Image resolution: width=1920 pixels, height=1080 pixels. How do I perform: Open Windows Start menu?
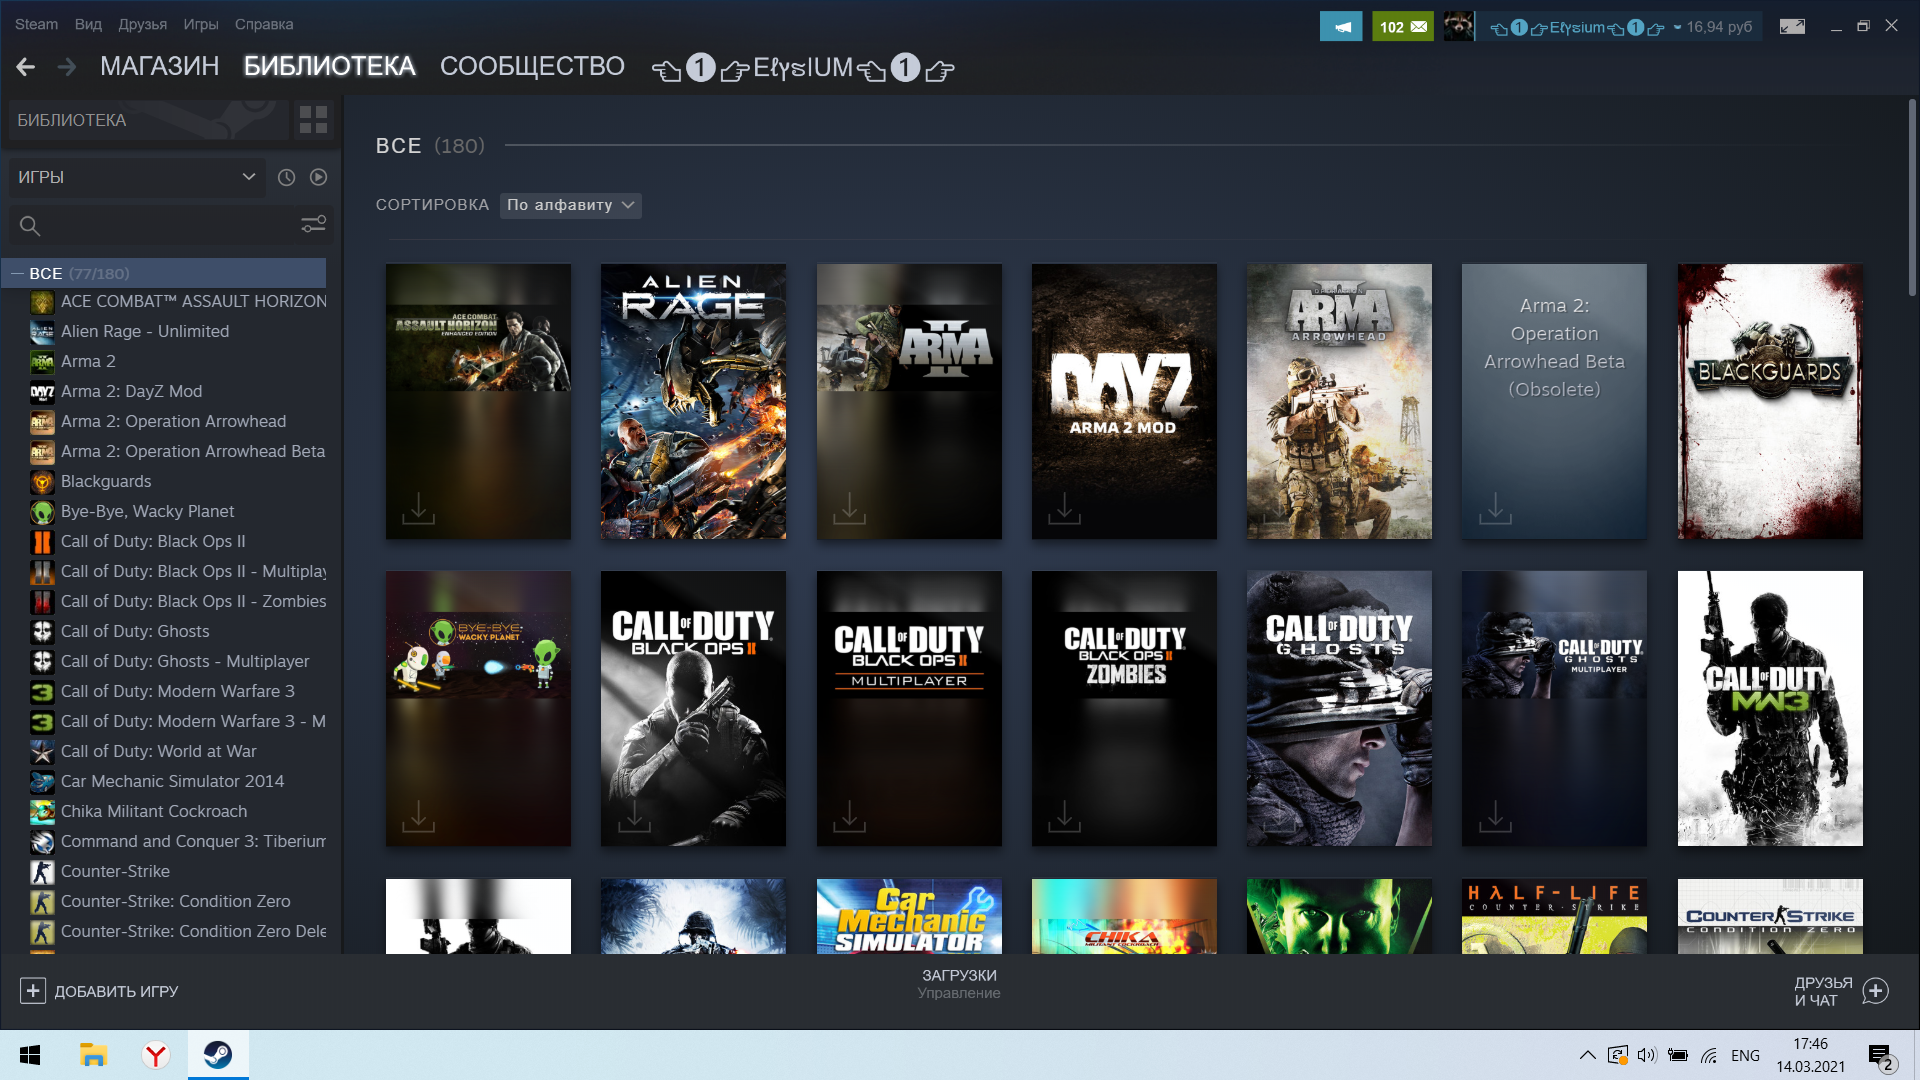point(30,1055)
